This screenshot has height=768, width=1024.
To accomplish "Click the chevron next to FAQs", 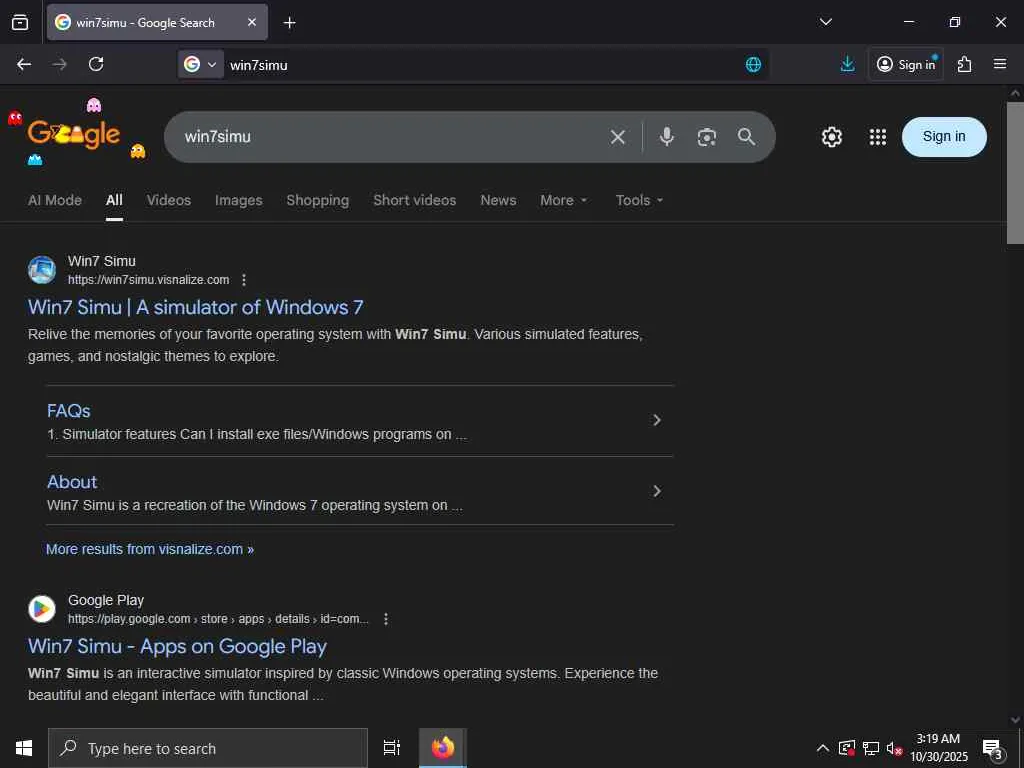I will (x=657, y=420).
